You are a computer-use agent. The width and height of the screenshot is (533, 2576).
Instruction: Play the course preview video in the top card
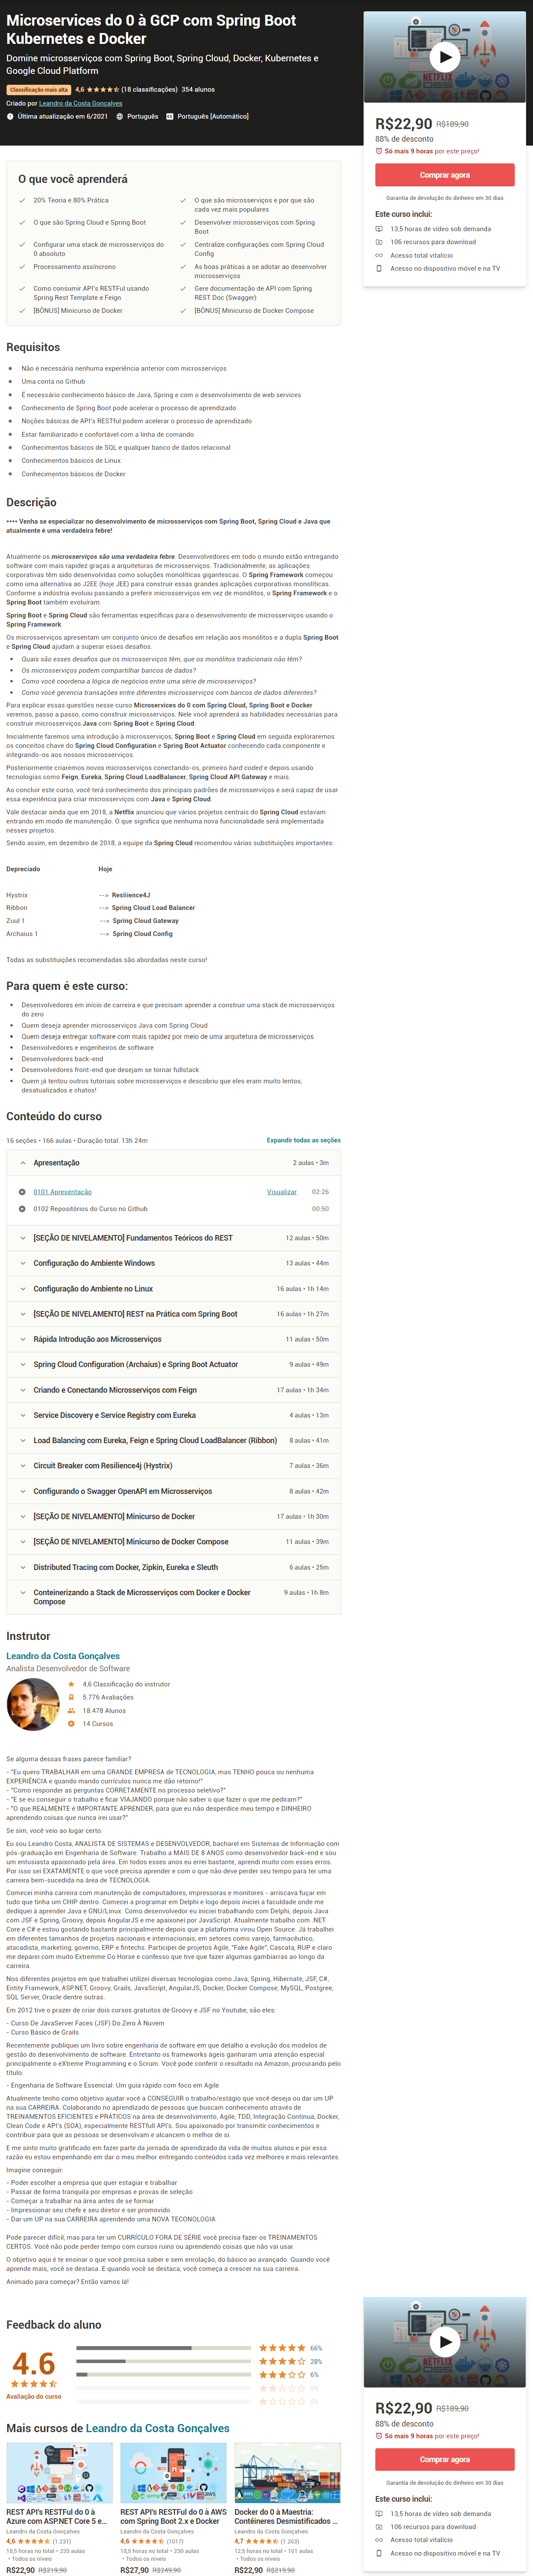click(x=444, y=57)
